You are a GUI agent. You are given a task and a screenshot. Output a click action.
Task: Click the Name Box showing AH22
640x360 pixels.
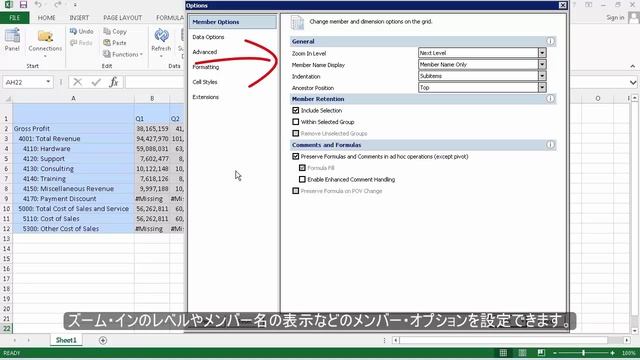[27, 82]
